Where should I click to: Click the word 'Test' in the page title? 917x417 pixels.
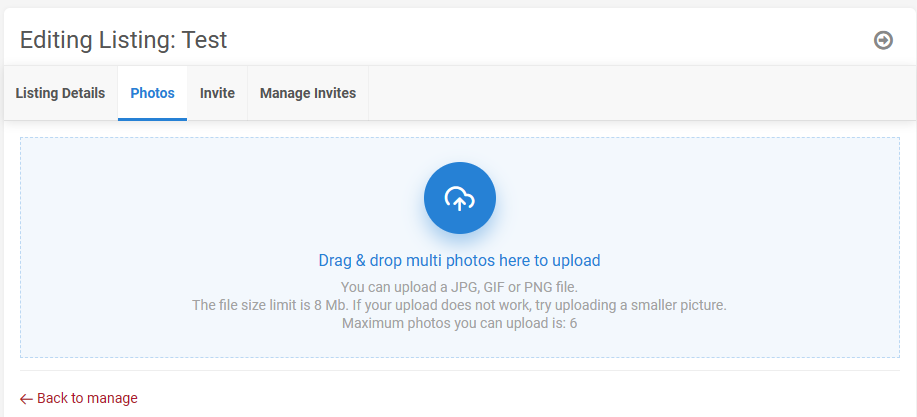[204, 40]
